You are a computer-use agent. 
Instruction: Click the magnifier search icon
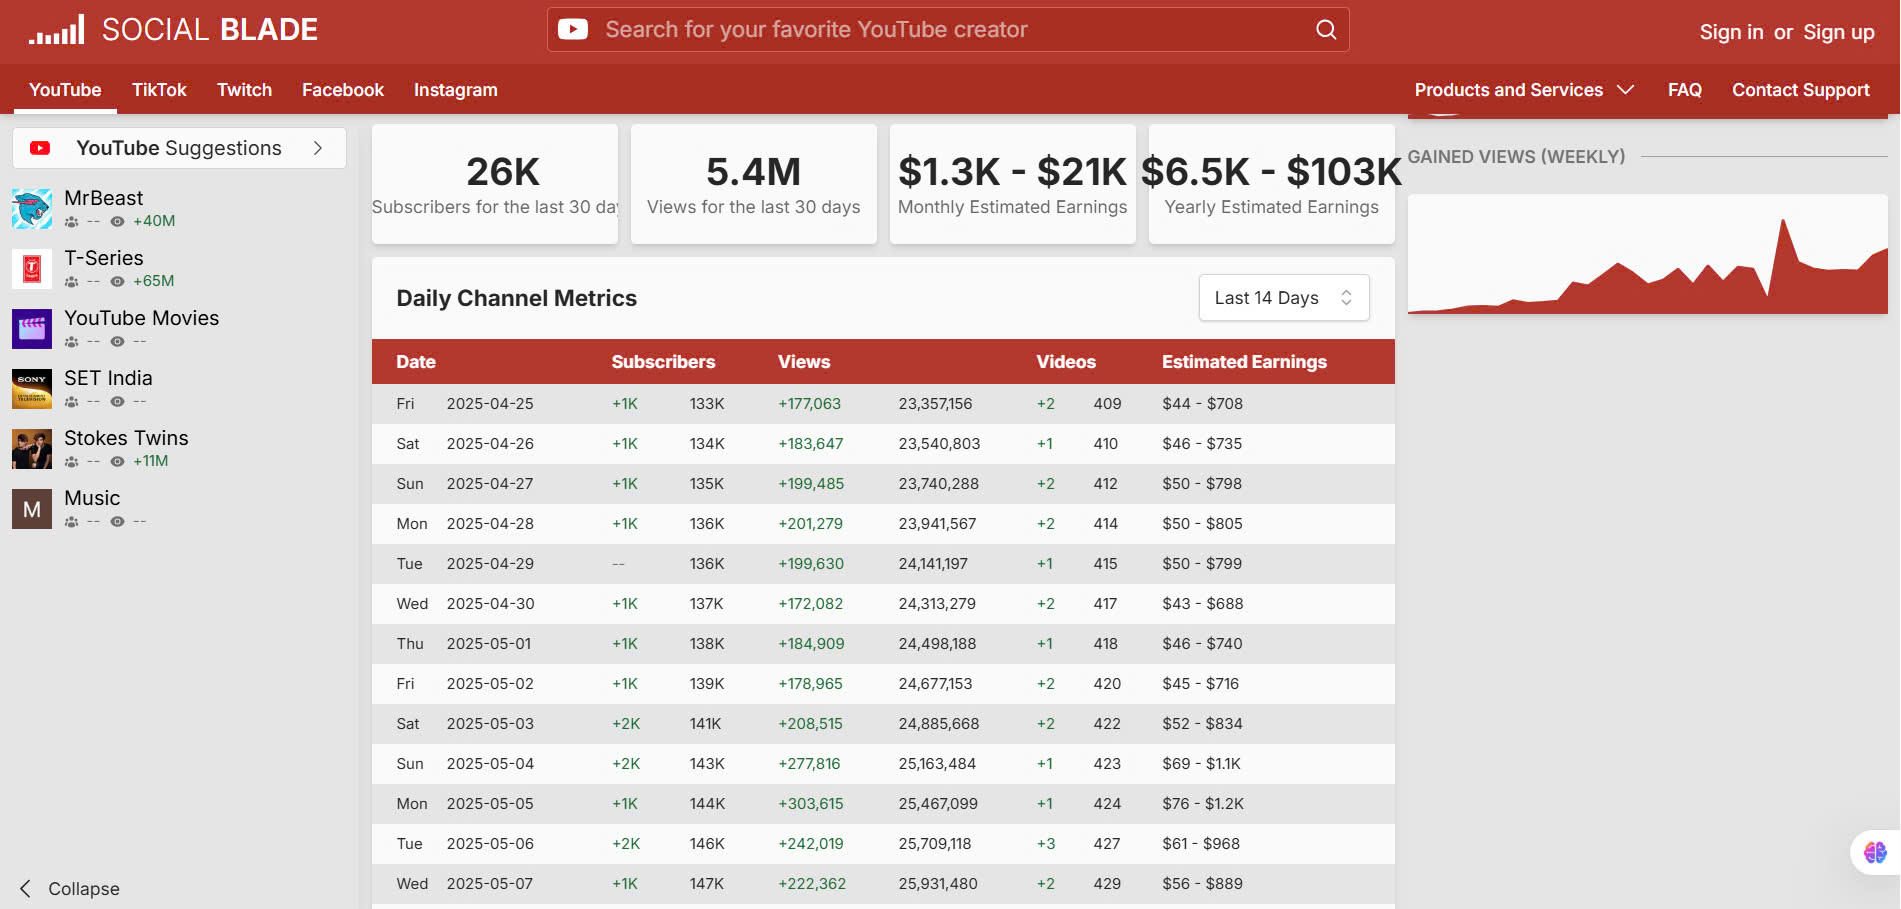pos(1326,30)
